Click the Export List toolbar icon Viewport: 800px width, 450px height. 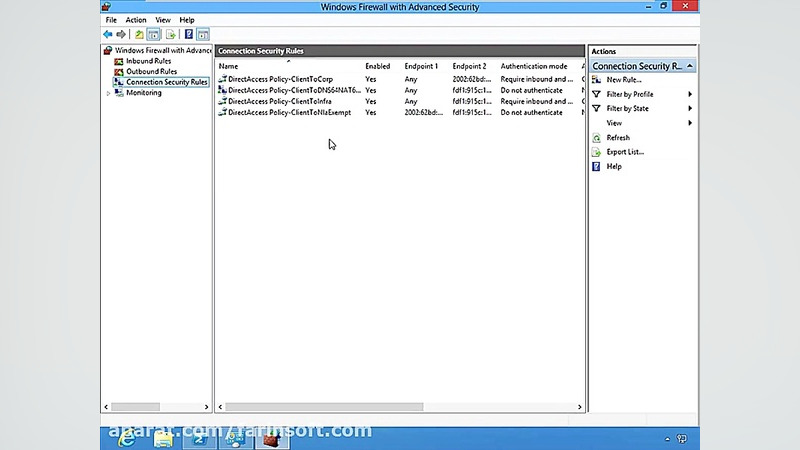coord(170,34)
